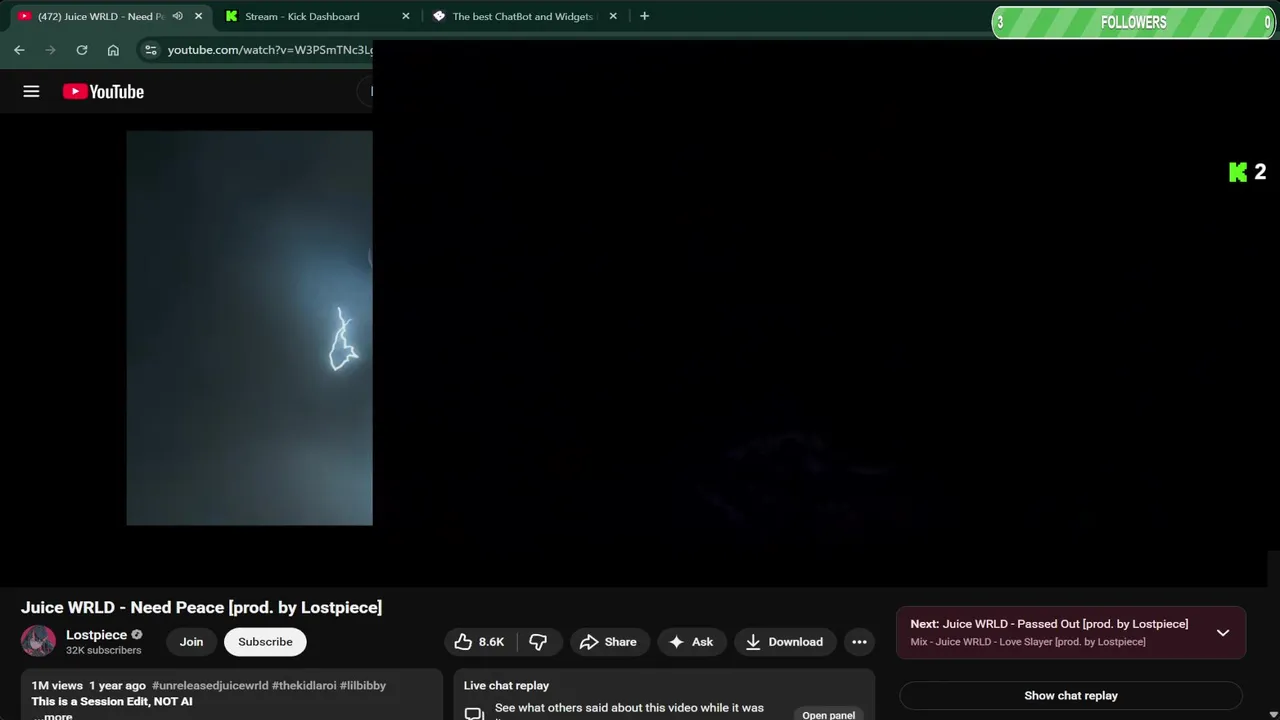Go to YouTube home via logo
Image resolution: width=1280 pixels, height=720 pixels.
coord(103,91)
